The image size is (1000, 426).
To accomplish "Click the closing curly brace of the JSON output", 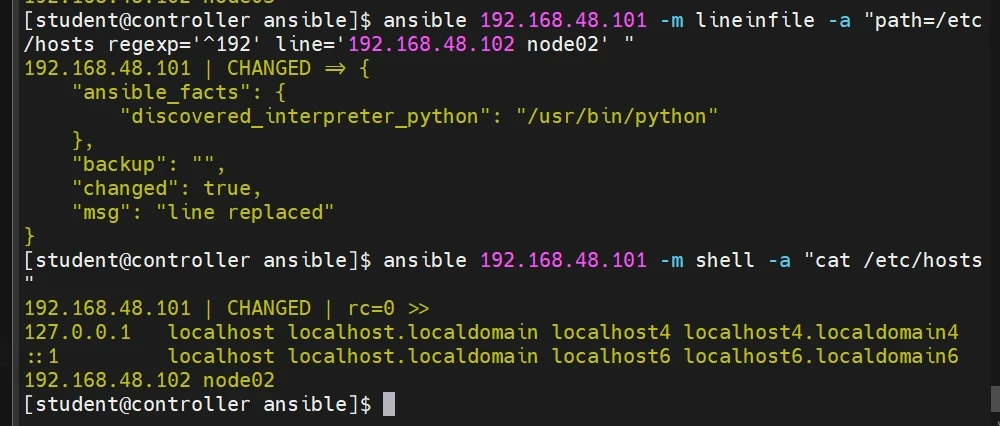I will coord(30,236).
